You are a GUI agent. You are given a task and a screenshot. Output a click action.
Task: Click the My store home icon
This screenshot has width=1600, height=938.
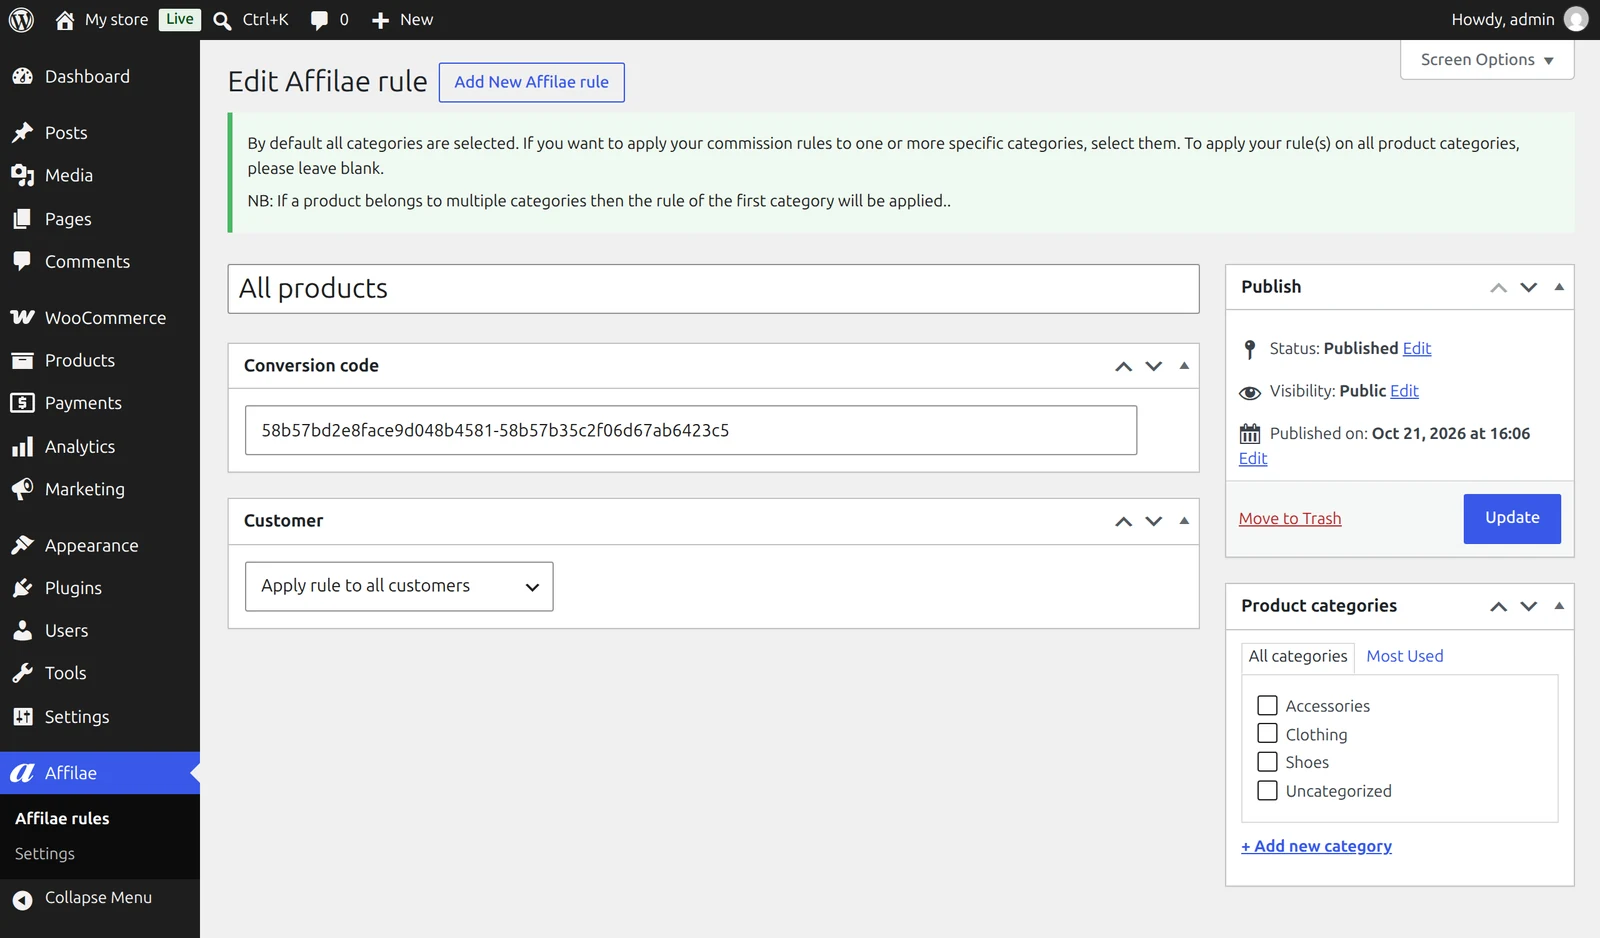tap(65, 20)
